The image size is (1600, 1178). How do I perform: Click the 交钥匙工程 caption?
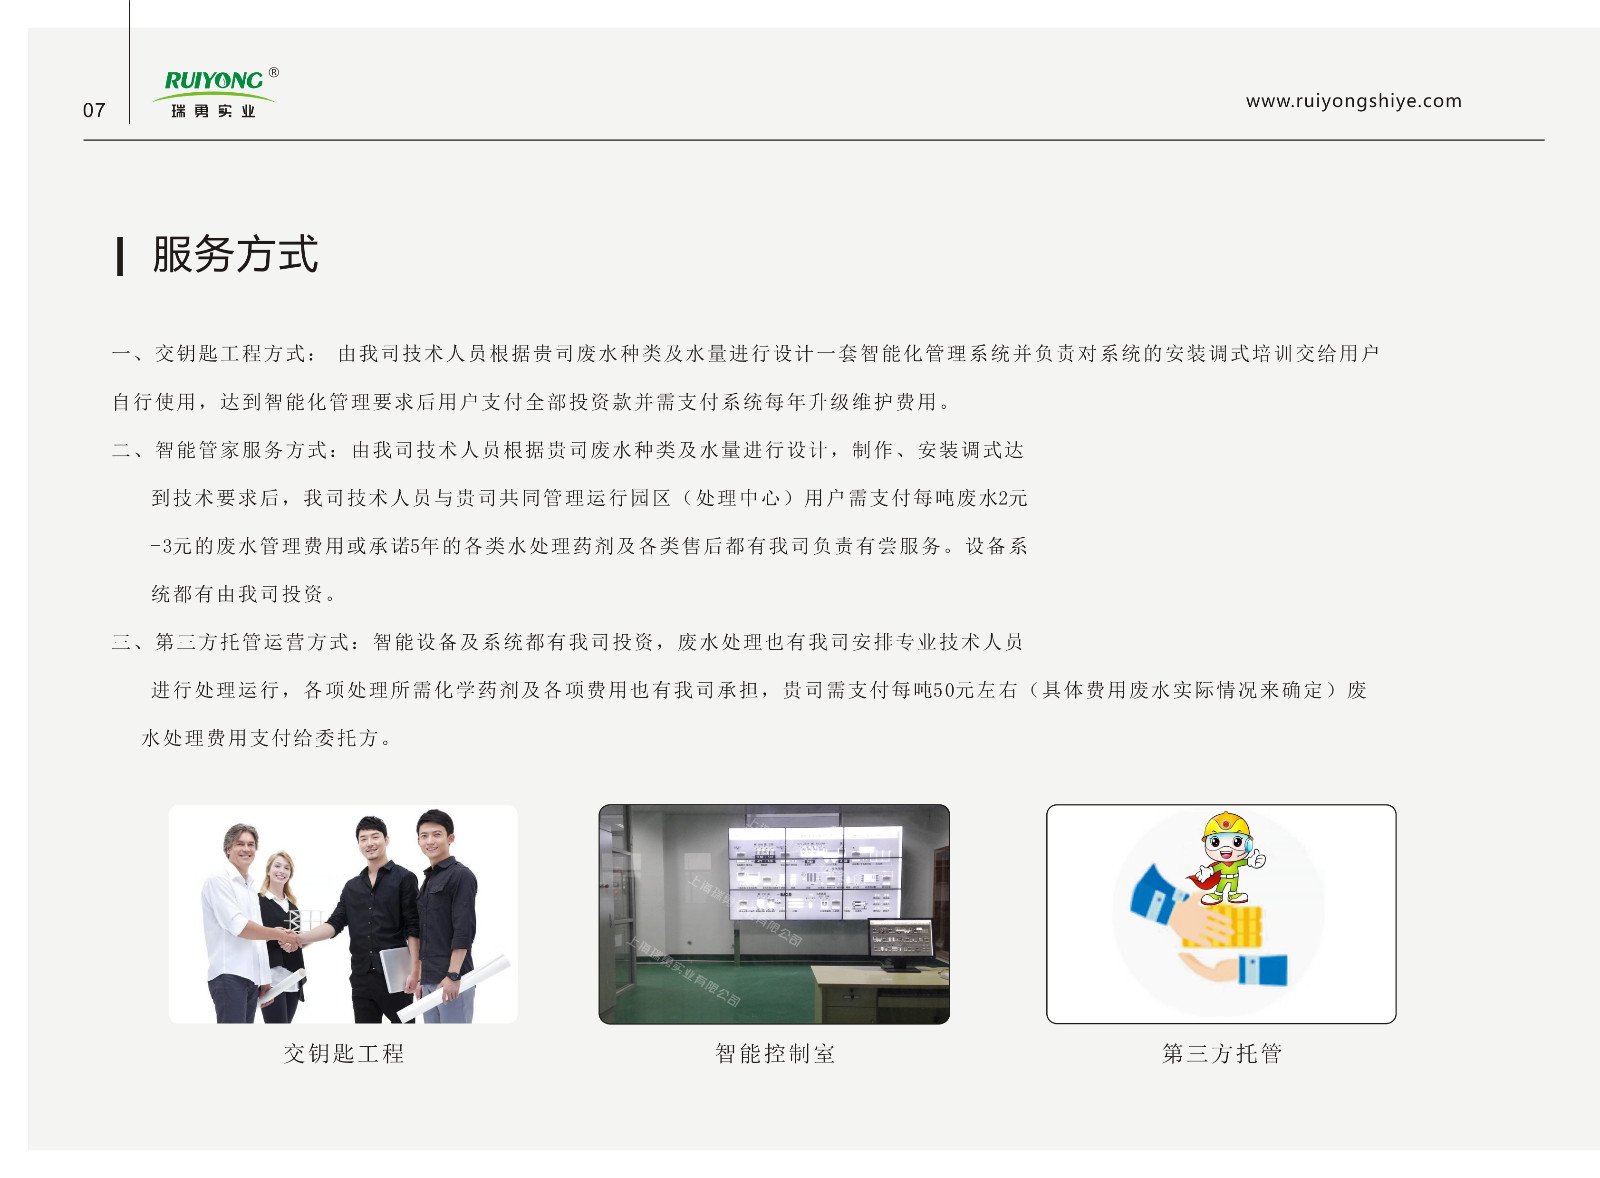tap(344, 1053)
